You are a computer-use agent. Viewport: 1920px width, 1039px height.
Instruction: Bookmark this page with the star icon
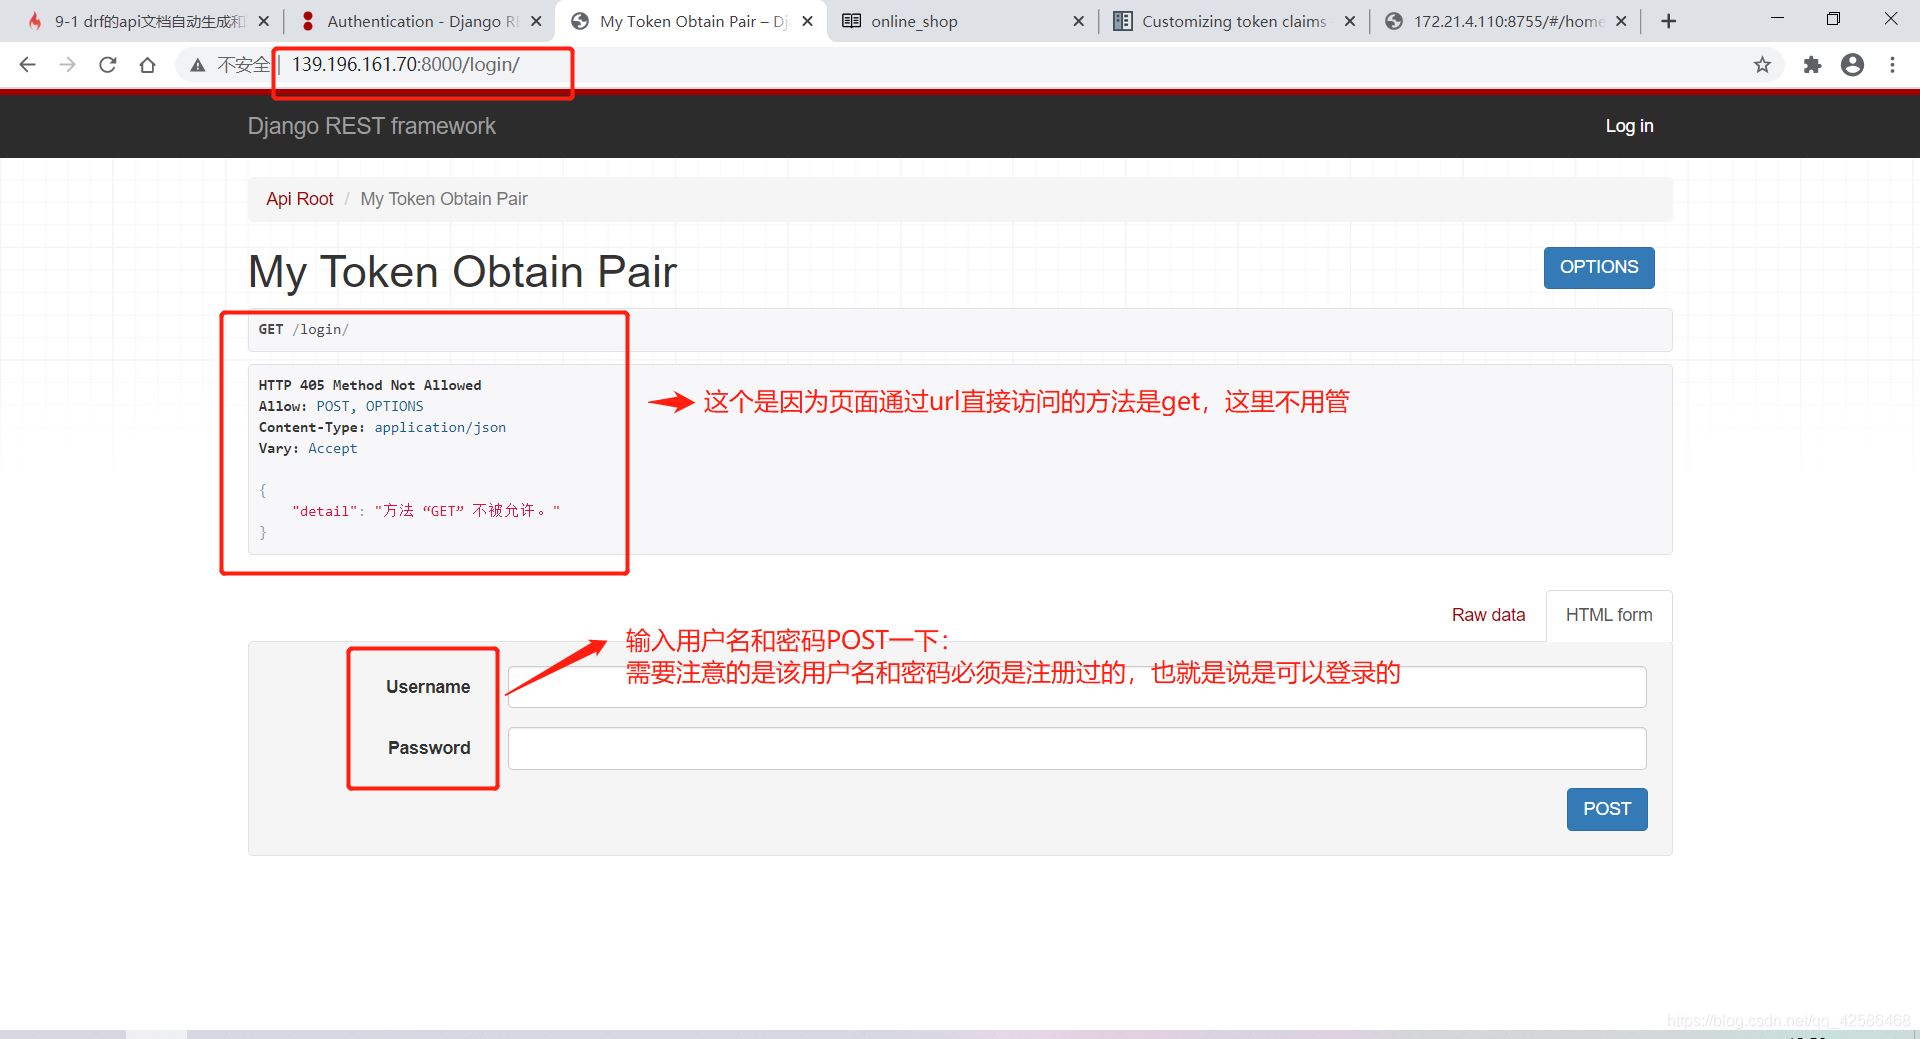(1762, 65)
